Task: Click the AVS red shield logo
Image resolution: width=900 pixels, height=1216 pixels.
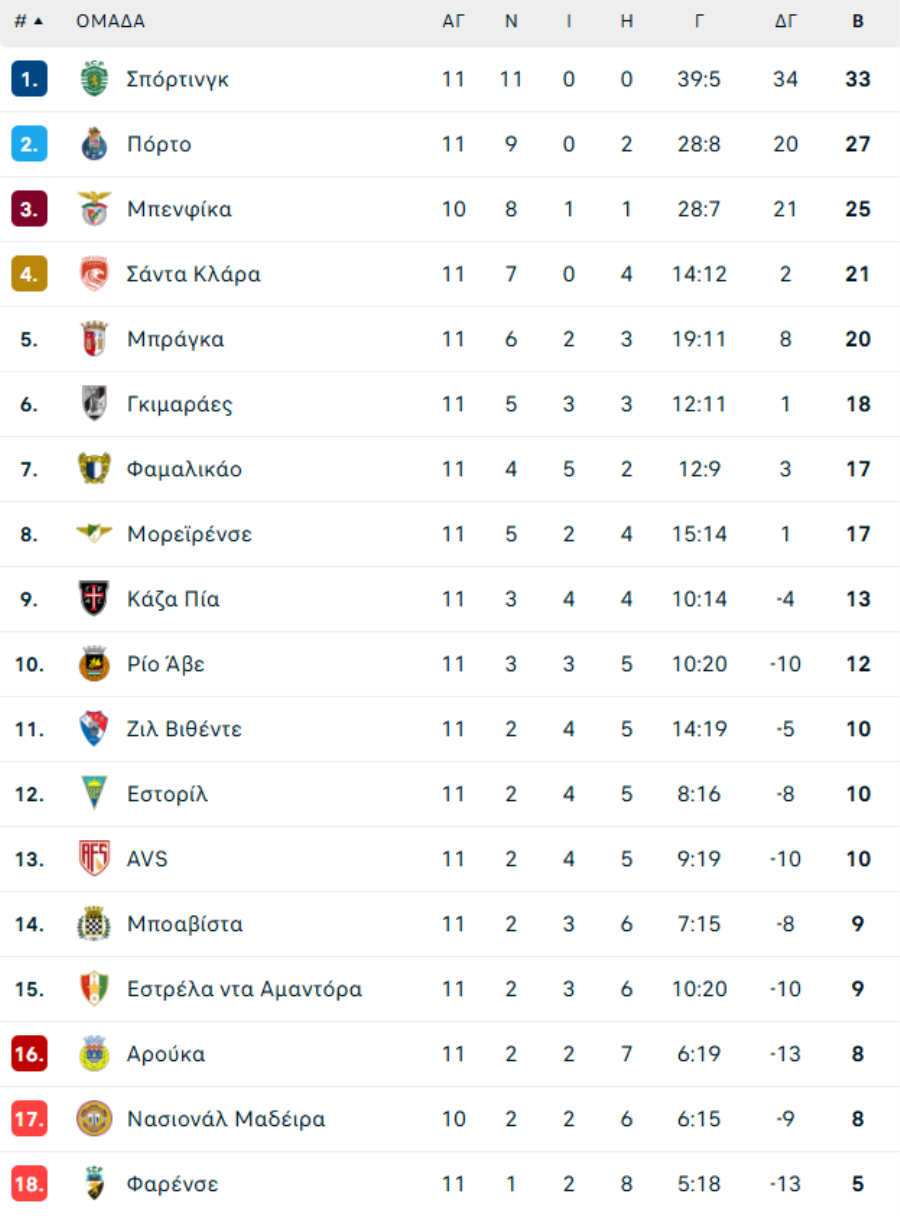Action: coord(94,859)
